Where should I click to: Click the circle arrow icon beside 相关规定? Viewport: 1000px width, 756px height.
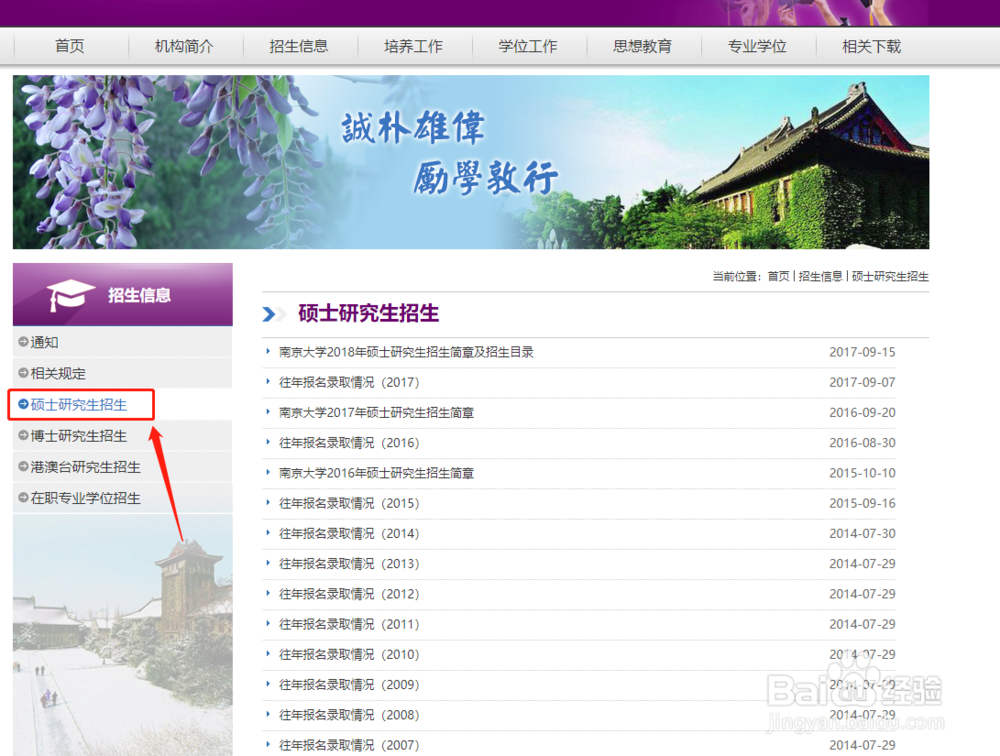pos(23,373)
